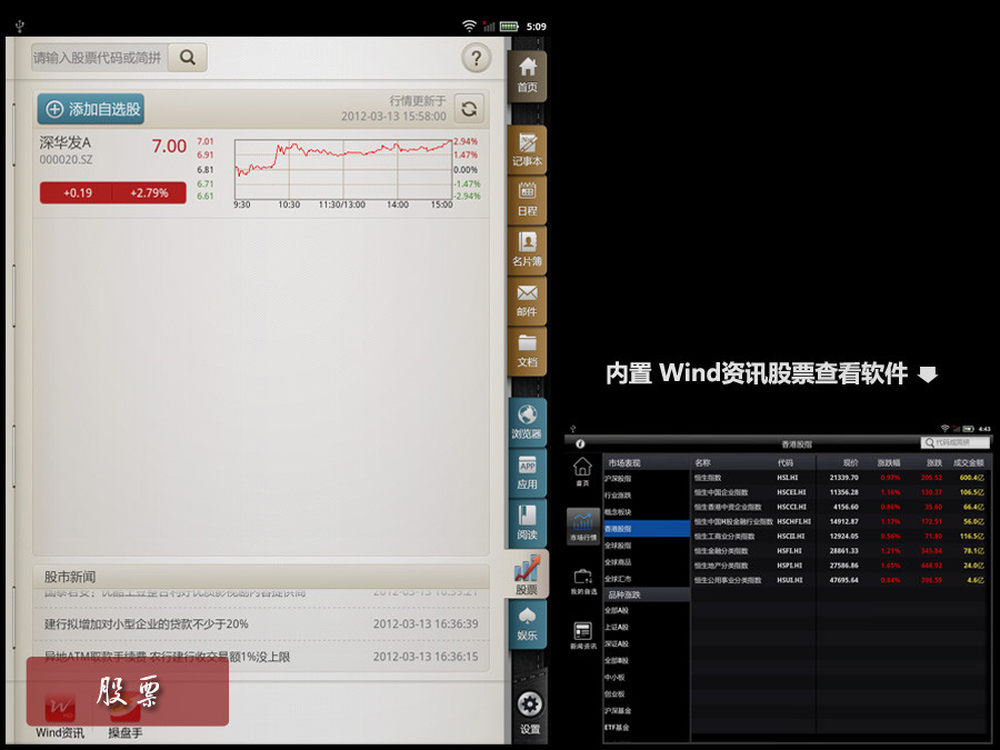Select ETF基金 in Wind list
This screenshot has height=750, width=1000.
pyautogui.click(x=616, y=727)
